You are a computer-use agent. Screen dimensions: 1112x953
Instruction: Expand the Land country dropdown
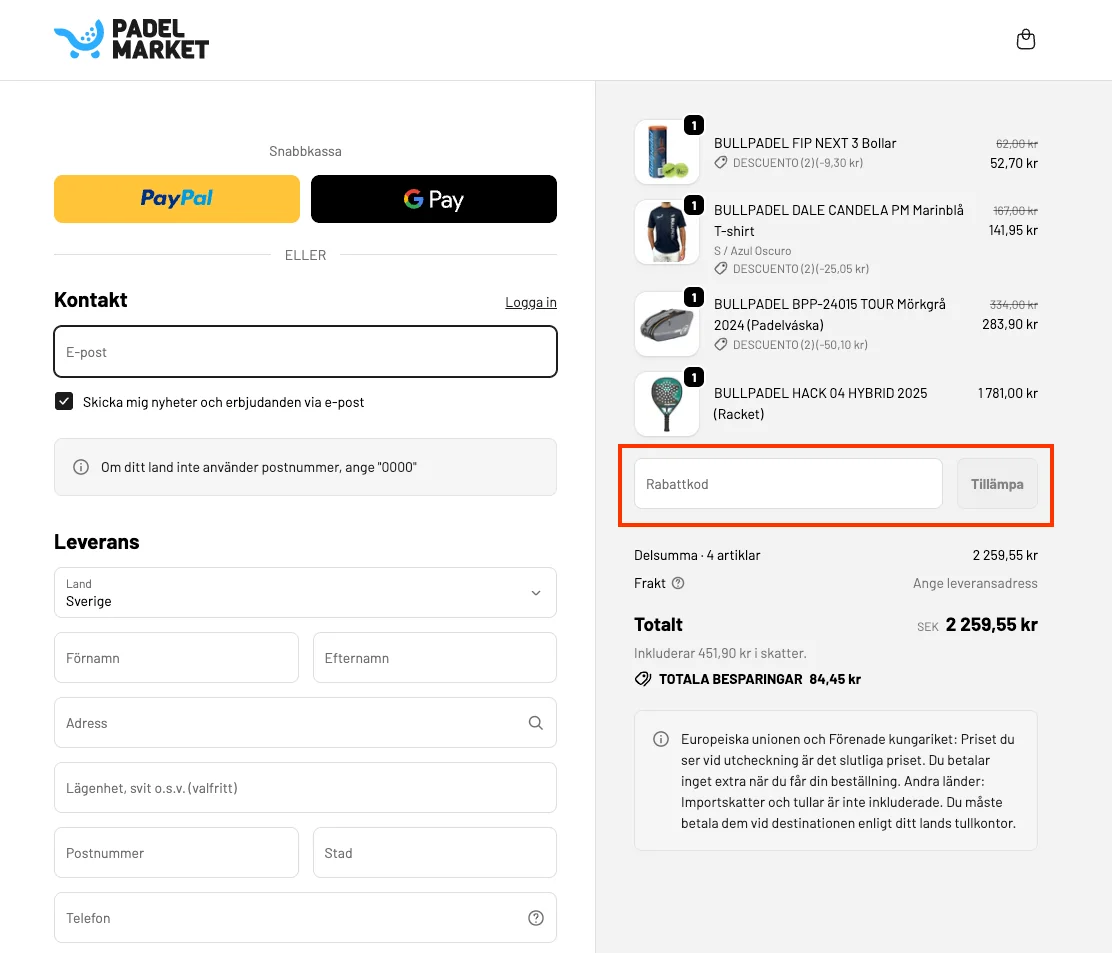click(x=305, y=592)
